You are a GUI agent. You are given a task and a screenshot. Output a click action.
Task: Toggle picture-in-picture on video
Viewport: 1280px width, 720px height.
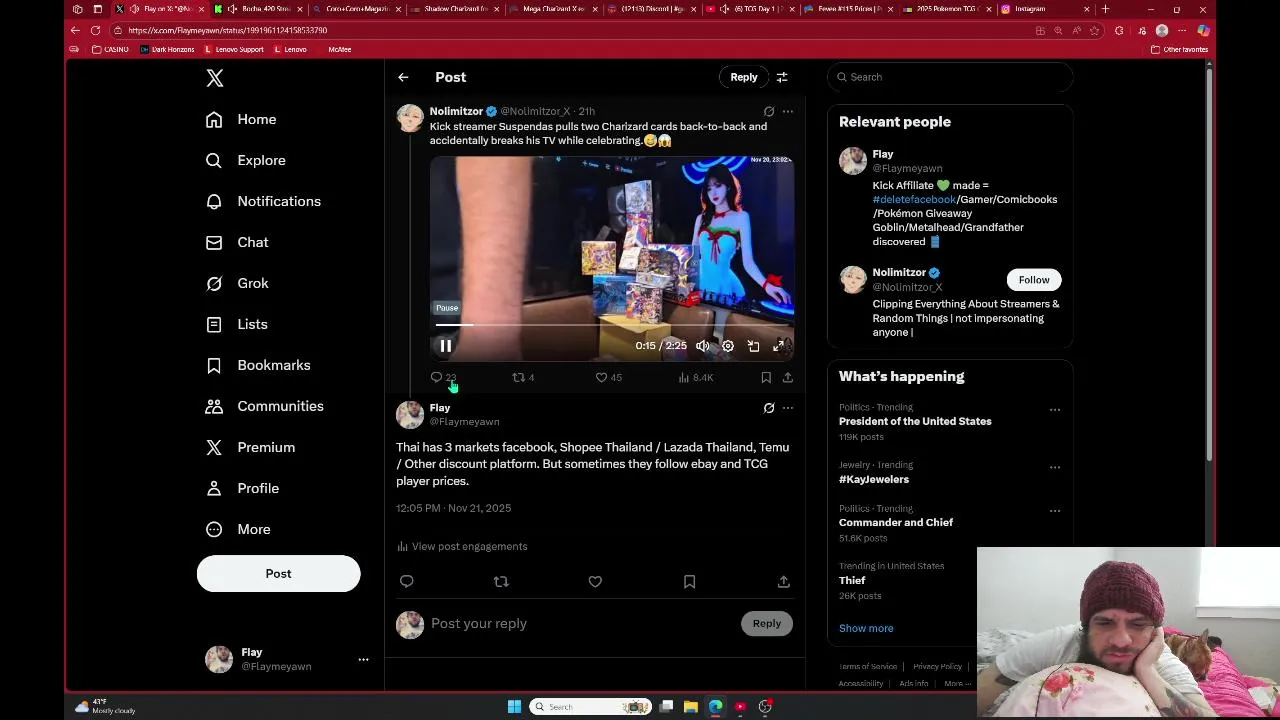point(753,346)
